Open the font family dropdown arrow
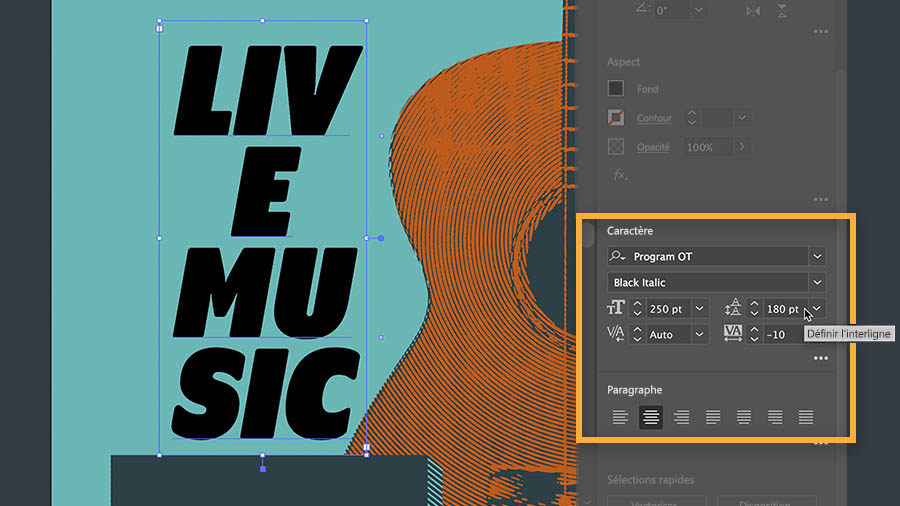The image size is (900, 506). [x=817, y=256]
